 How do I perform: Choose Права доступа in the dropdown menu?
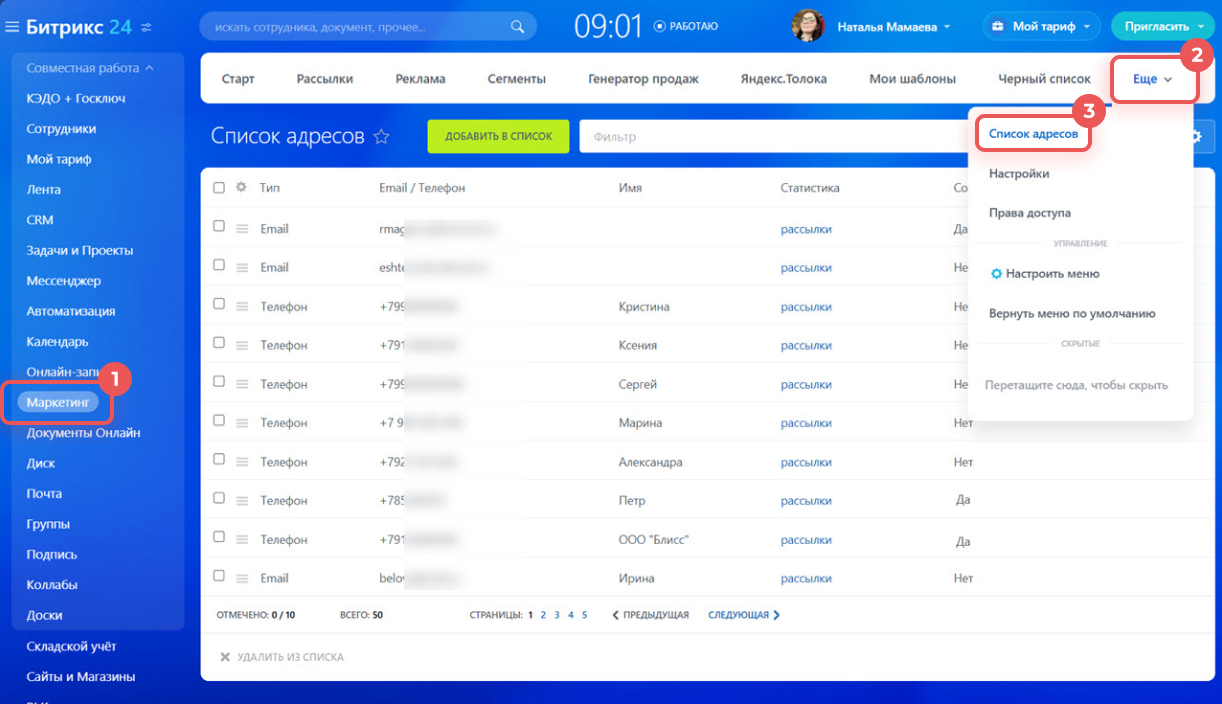tap(1029, 213)
